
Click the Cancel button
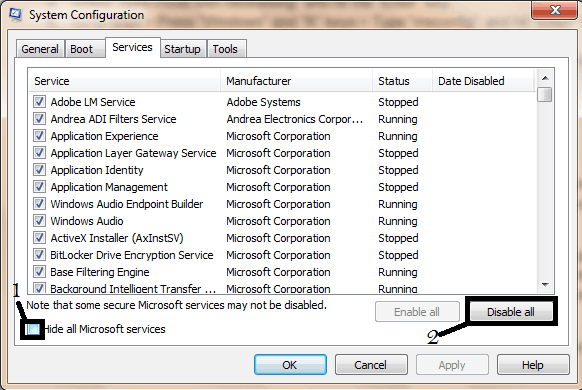point(371,365)
